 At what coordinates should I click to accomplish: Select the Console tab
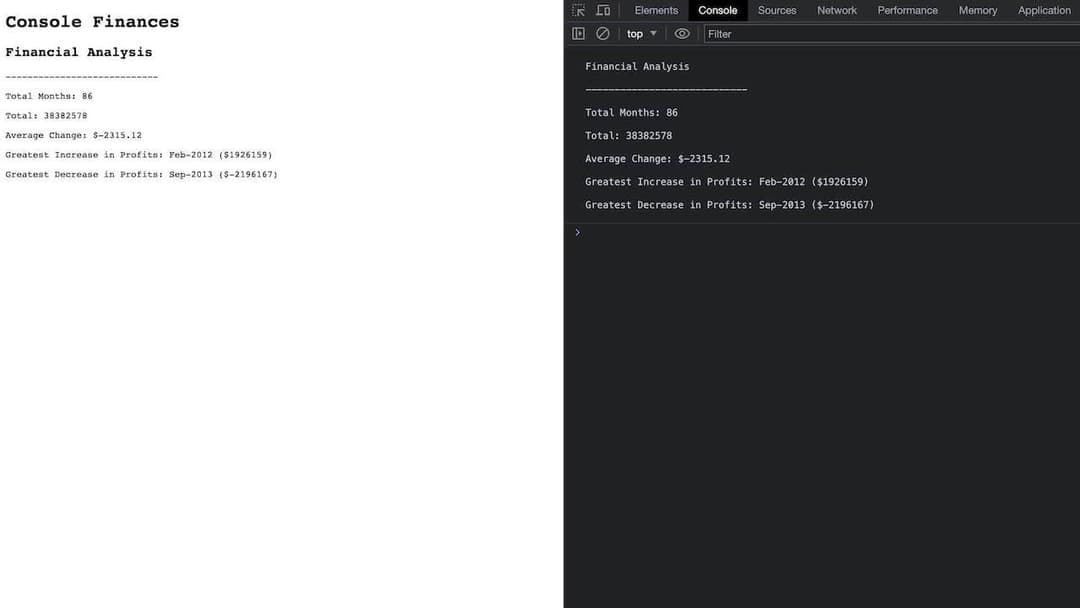pyautogui.click(x=717, y=11)
